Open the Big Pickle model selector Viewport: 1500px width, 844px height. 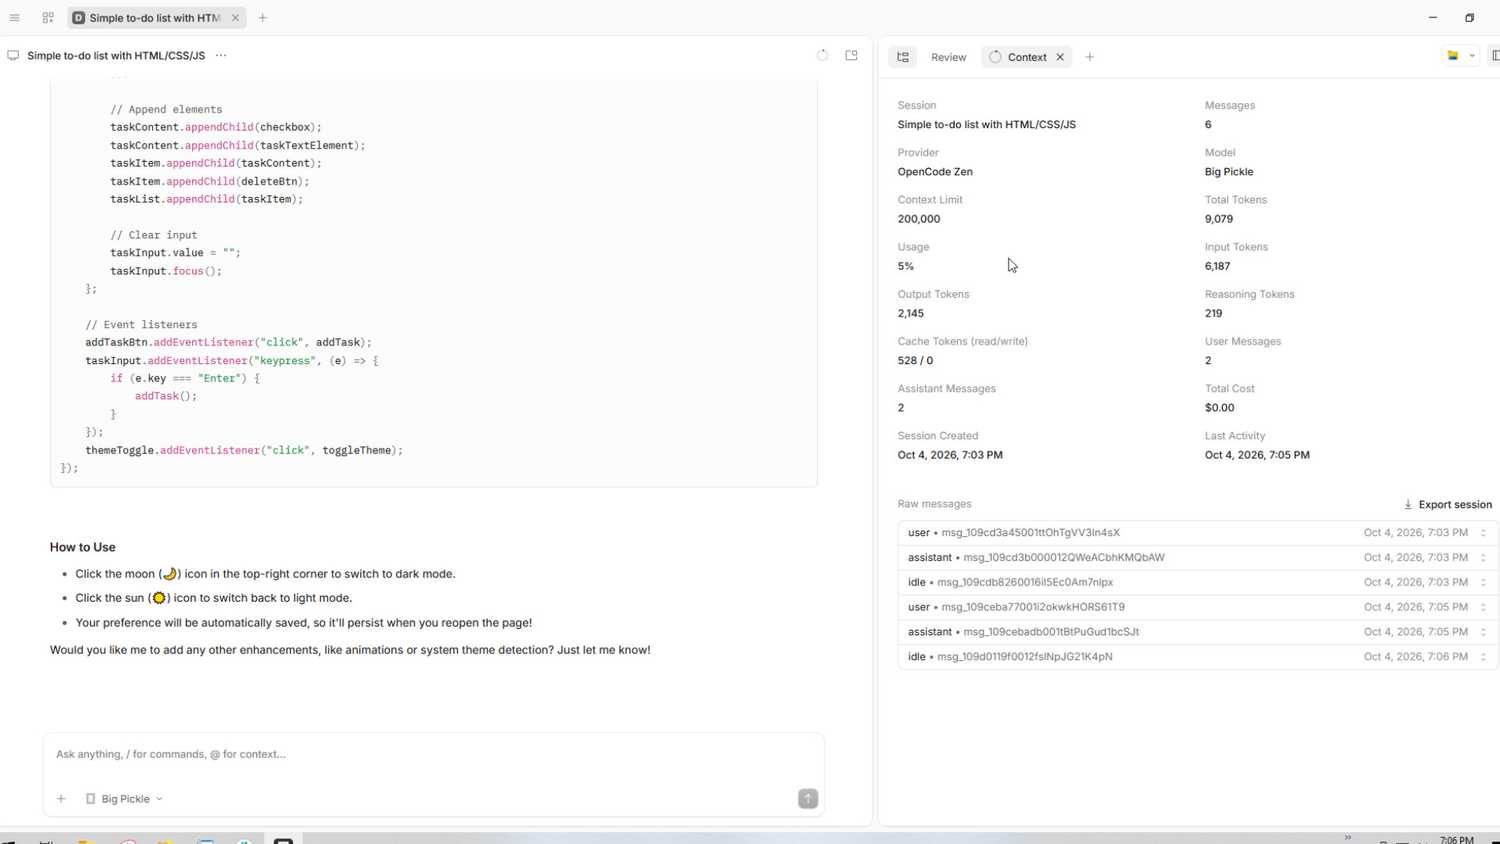pyautogui.click(x=124, y=799)
